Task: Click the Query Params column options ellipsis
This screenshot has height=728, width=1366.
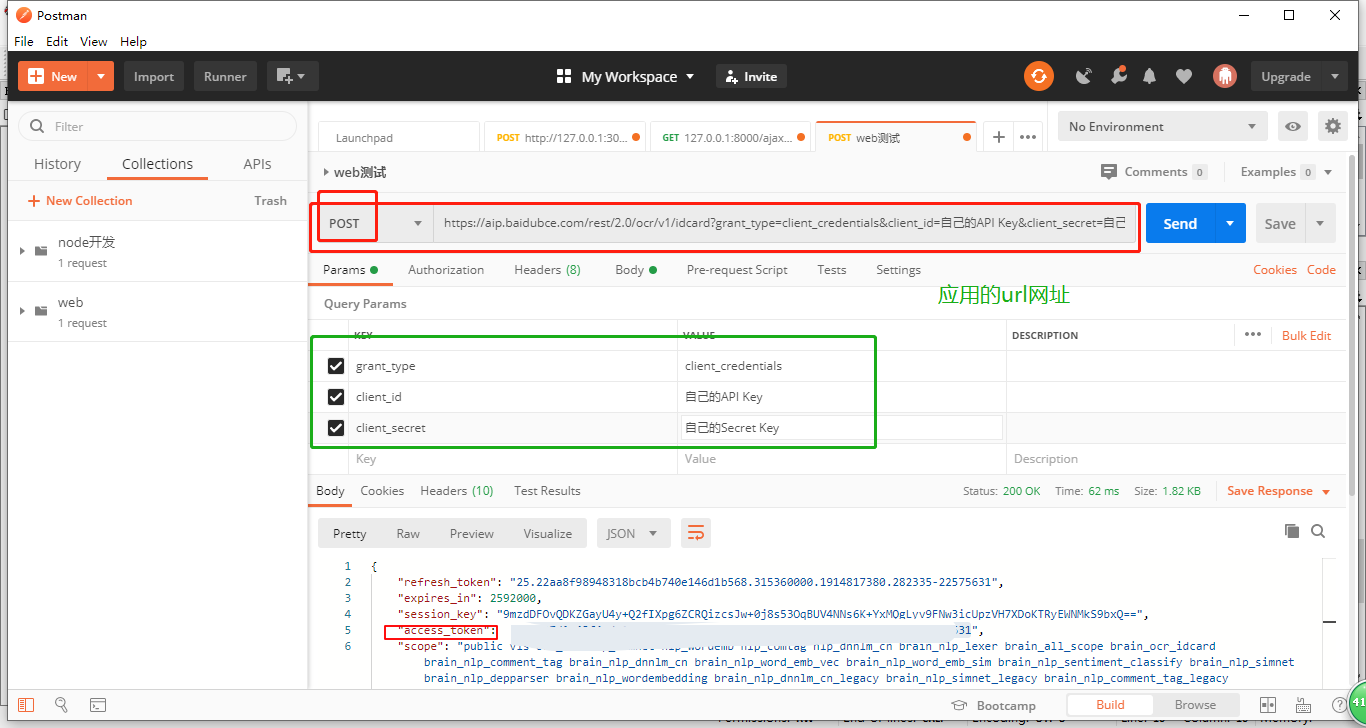Action: (1253, 335)
